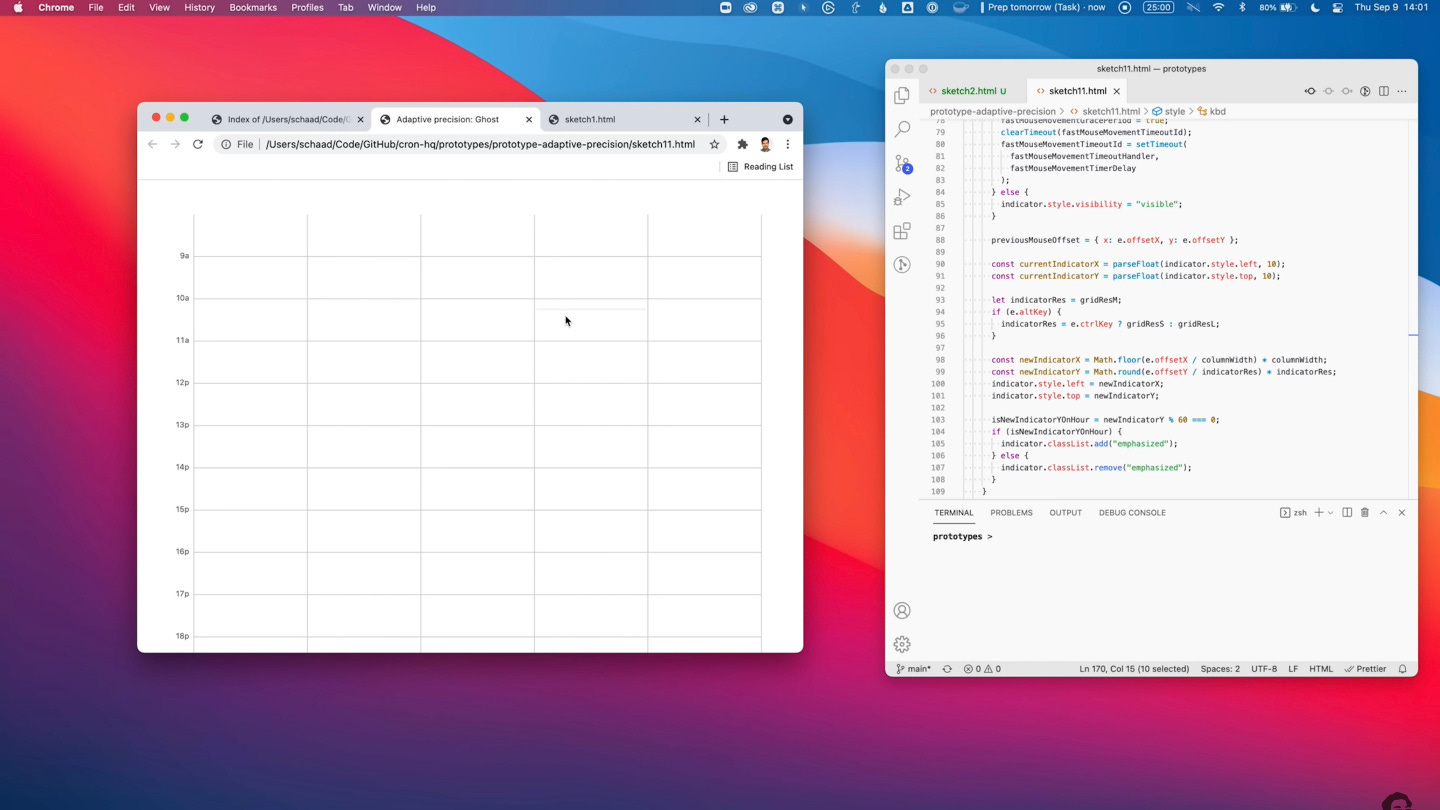Change the language mode via HTML

(x=1321, y=669)
